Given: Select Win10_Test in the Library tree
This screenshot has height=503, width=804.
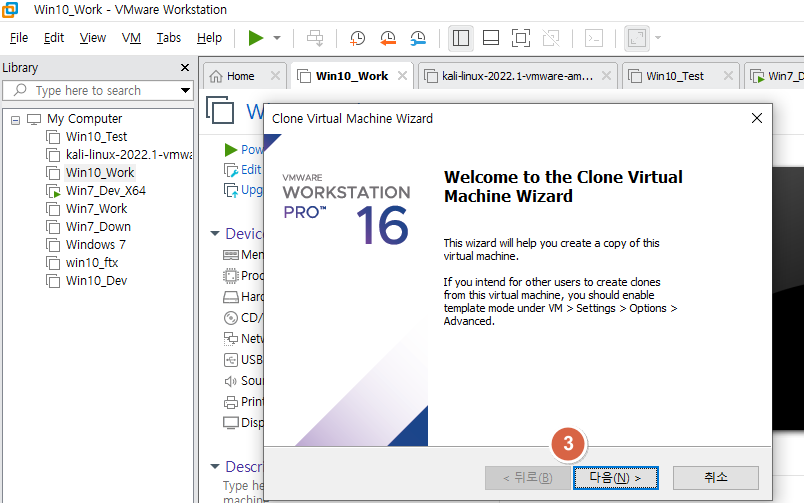Looking at the screenshot, I should click(x=96, y=137).
